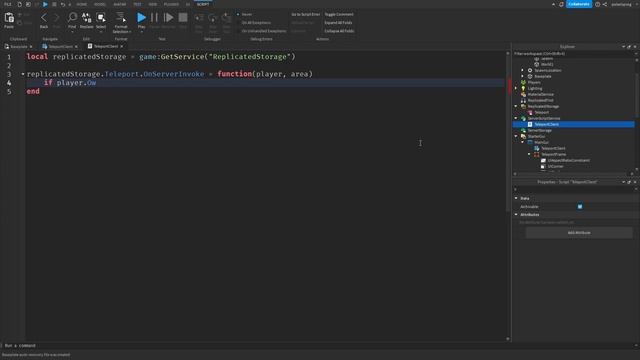
Task: Collapse ServerScriptService in Explorer
Action: (516, 118)
